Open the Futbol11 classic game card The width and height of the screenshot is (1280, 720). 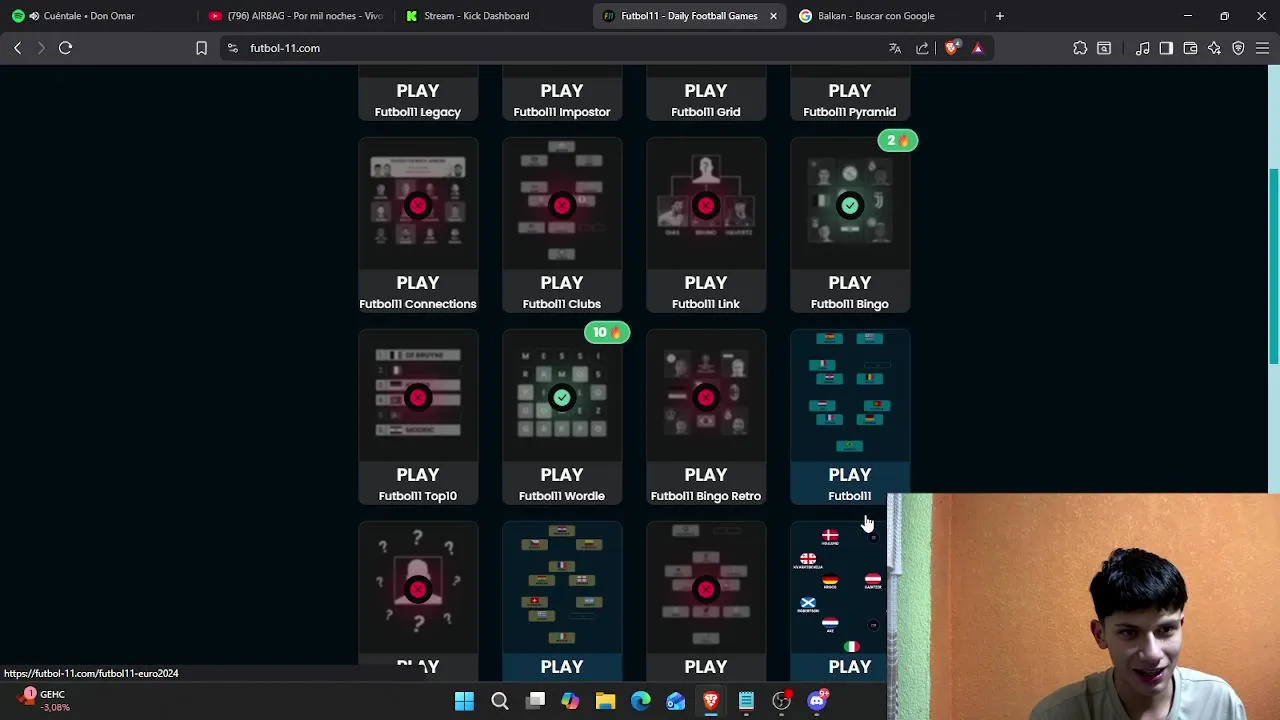[x=850, y=417]
